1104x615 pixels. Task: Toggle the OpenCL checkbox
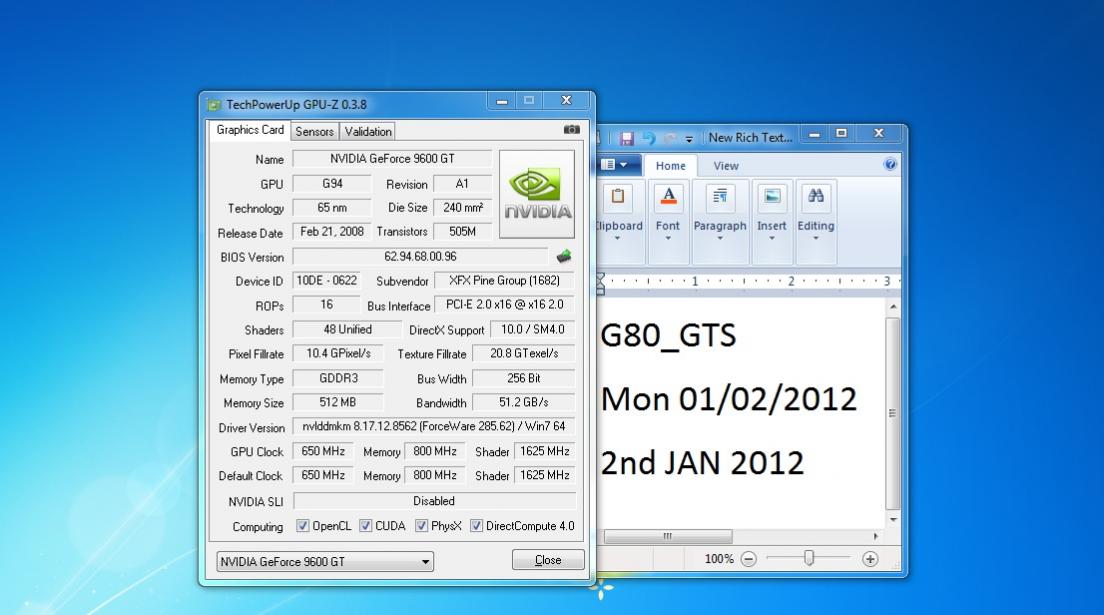303,526
